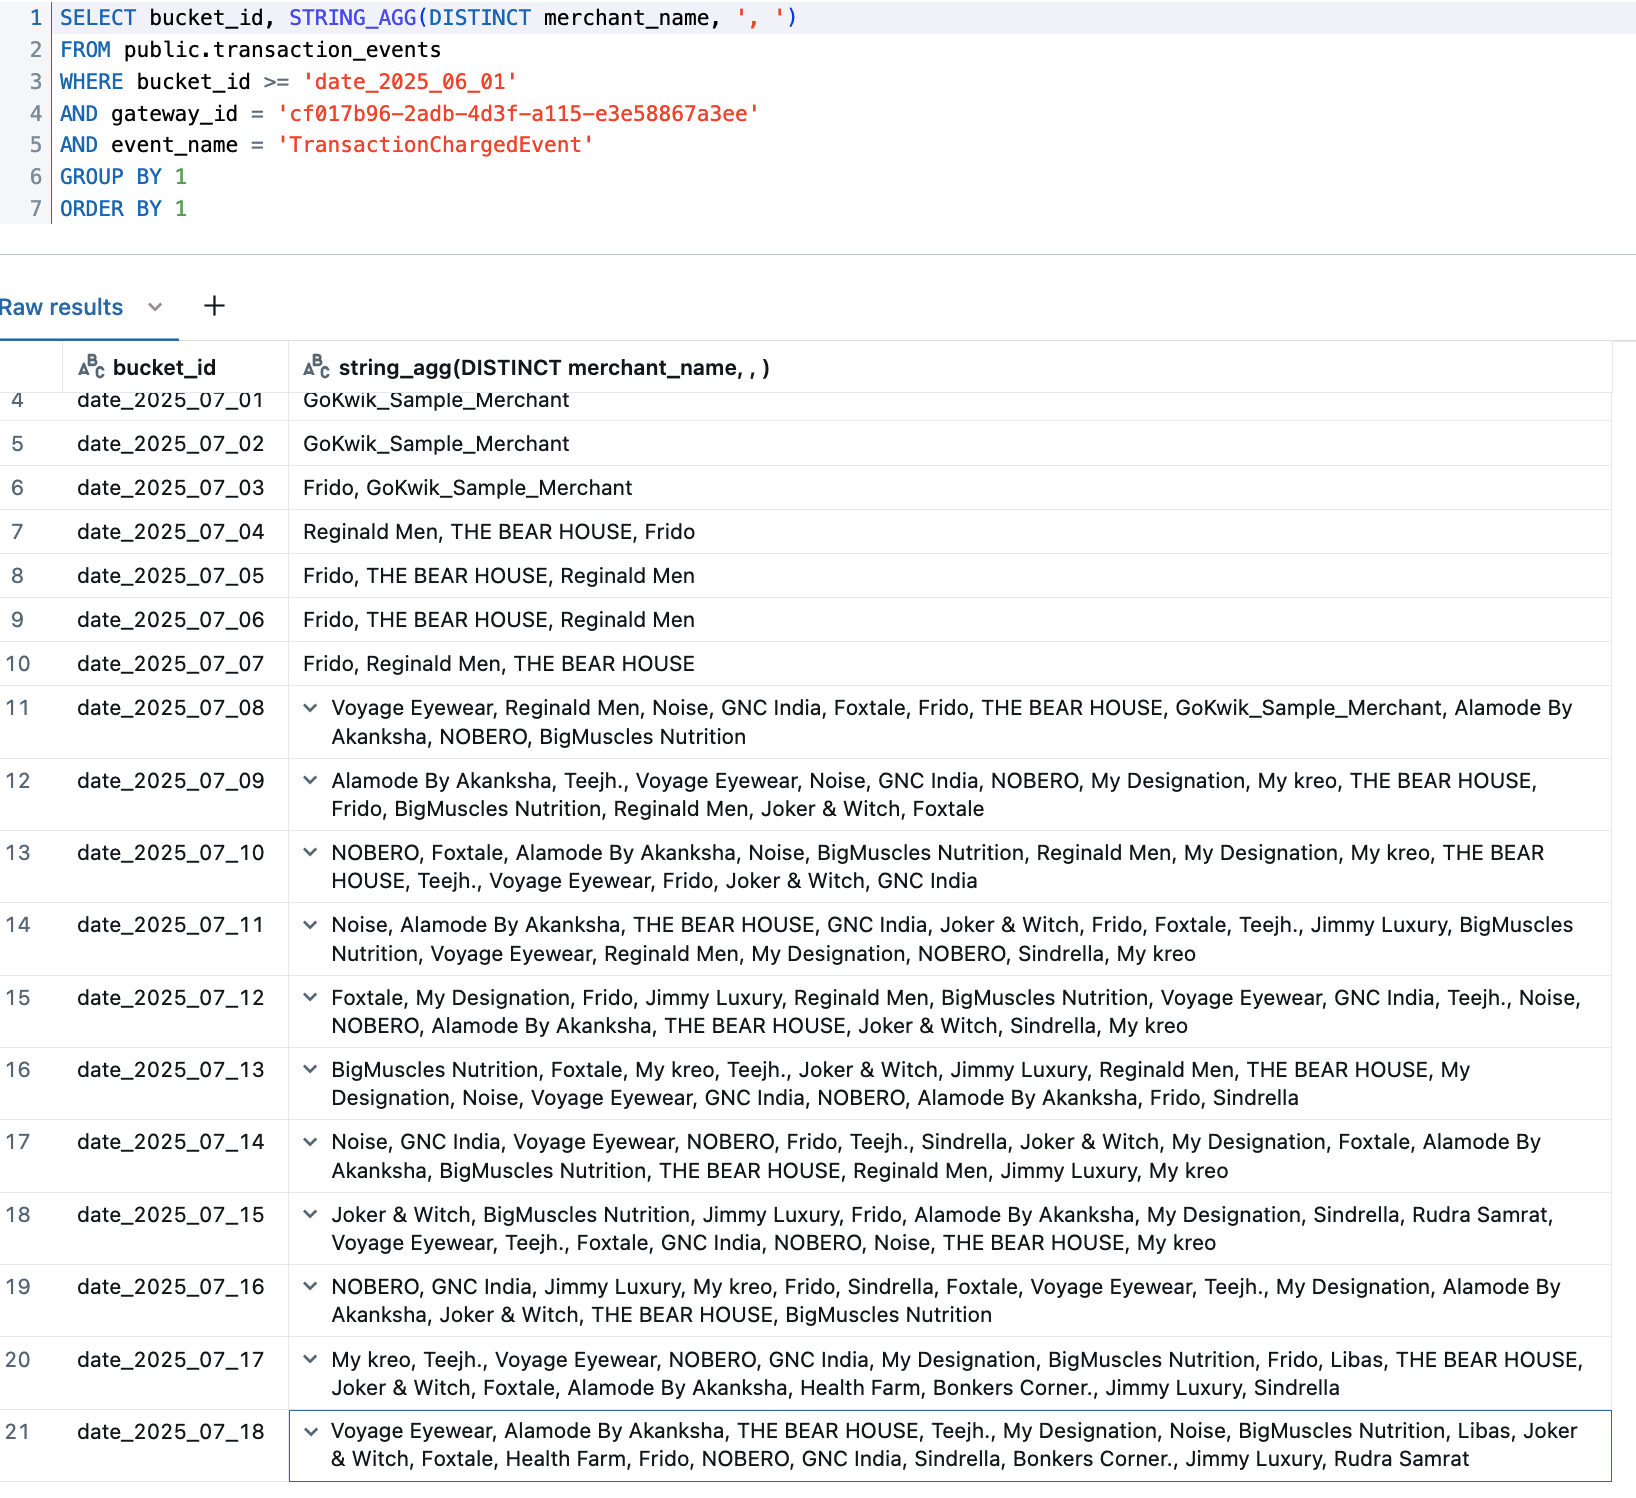
Task: Click row number 21 in results
Action: click(x=18, y=1432)
